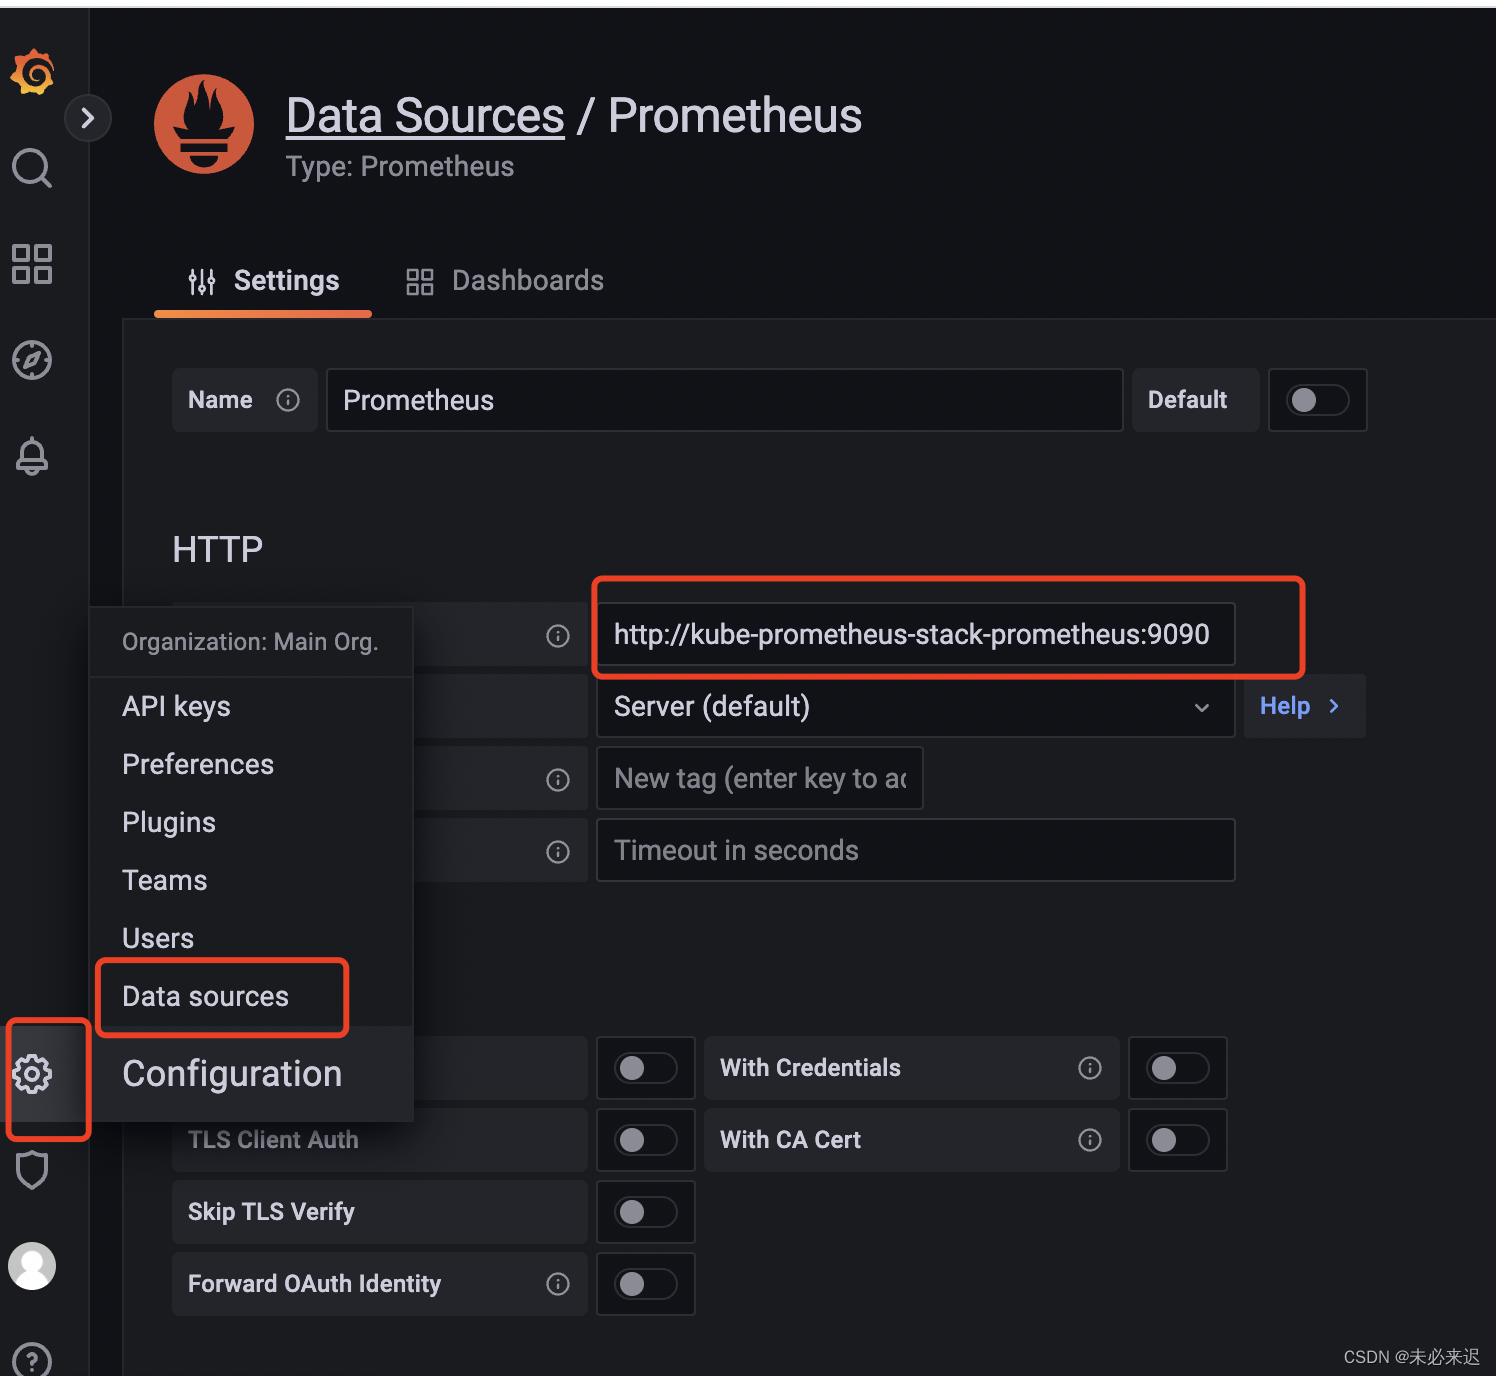
Task: Enable the Forward OAuth Identity switch
Action: coord(646,1284)
